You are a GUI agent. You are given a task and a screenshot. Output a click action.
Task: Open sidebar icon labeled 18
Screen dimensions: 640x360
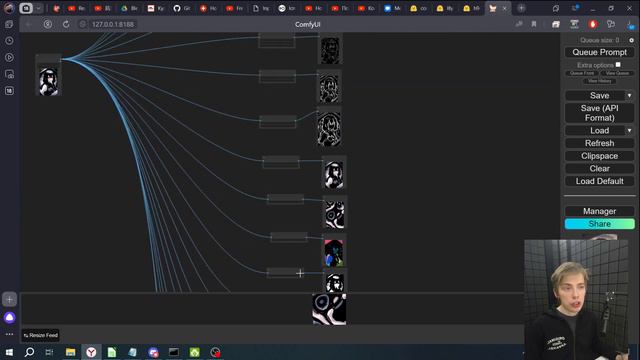point(9,91)
